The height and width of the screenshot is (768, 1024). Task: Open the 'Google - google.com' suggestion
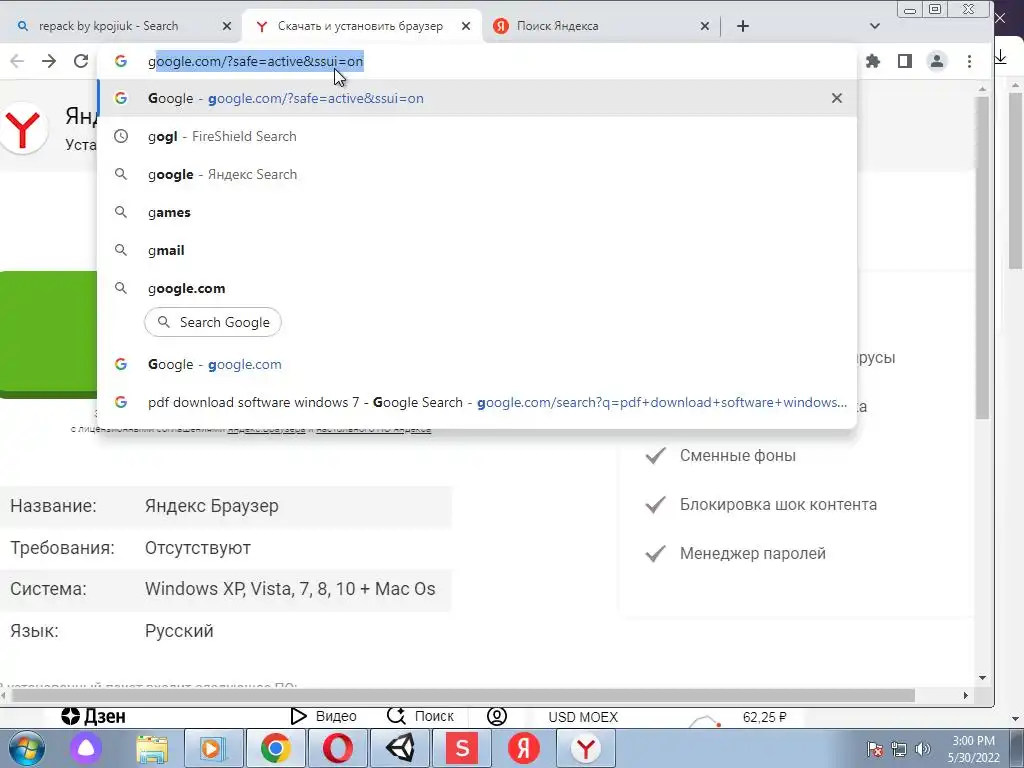(477, 364)
